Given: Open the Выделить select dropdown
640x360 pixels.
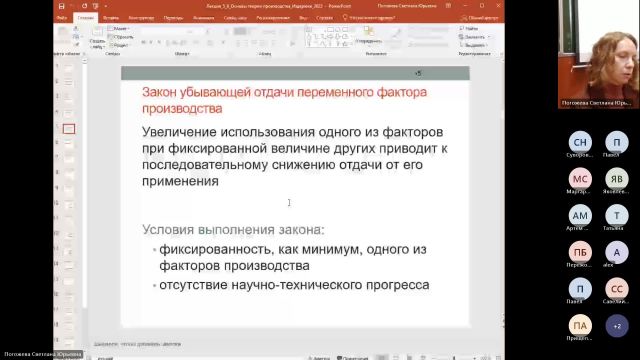Looking at the screenshot, I should pyautogui.click(x=473, y=45).
